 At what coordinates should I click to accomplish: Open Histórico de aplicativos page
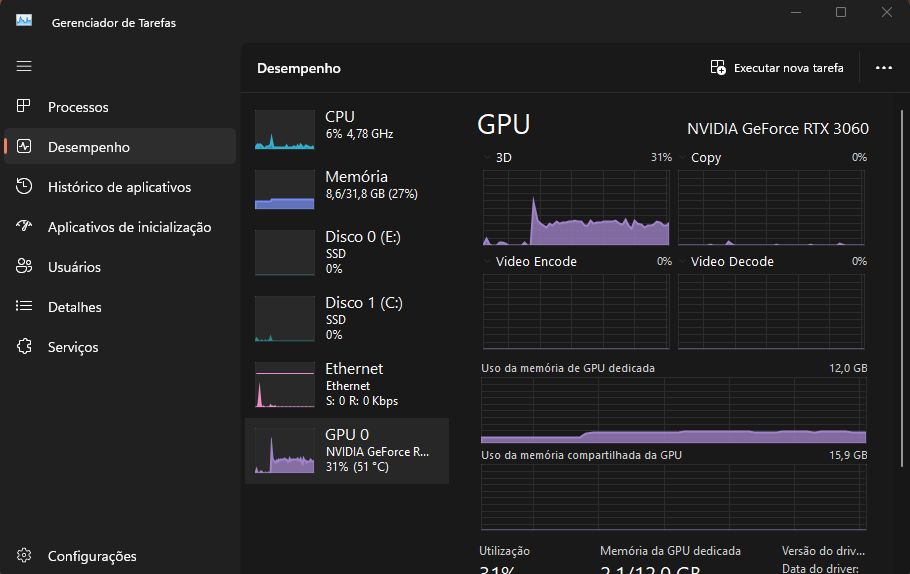coord(119,187)
